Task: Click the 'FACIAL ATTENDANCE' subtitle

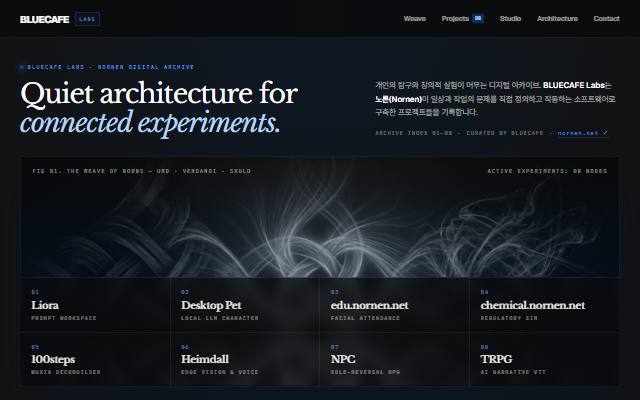Action: click(x=365, y=318)
